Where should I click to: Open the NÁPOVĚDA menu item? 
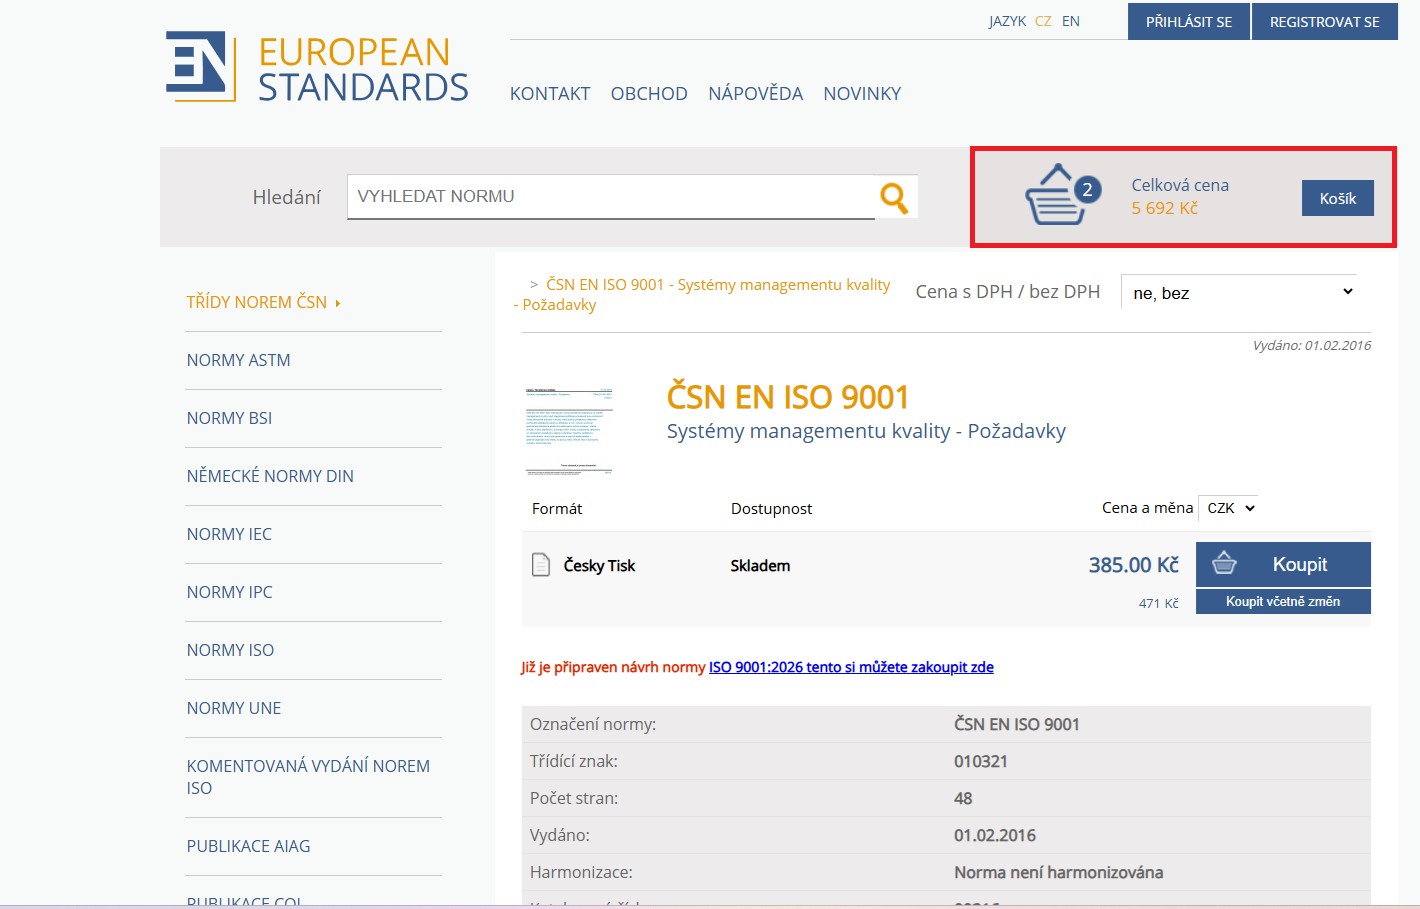point(755,94)
